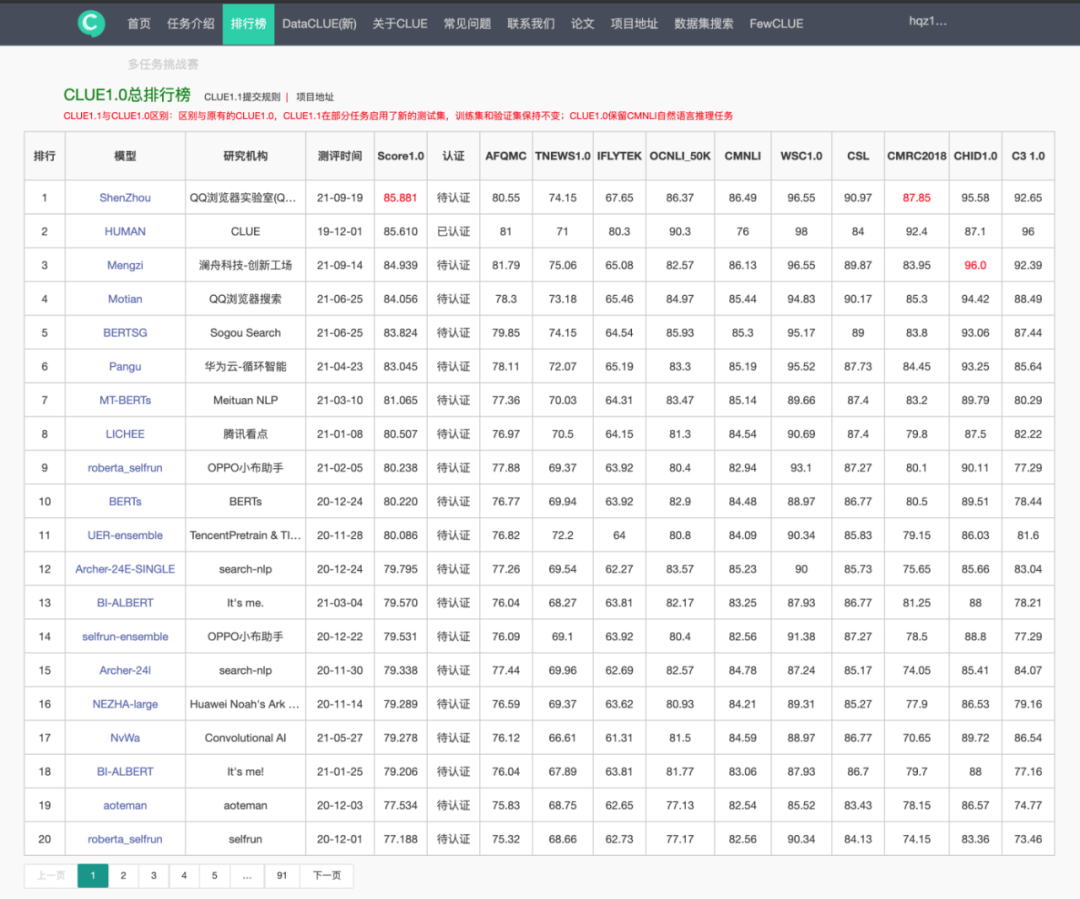Open the 首页 nav item

click(138, 24)
